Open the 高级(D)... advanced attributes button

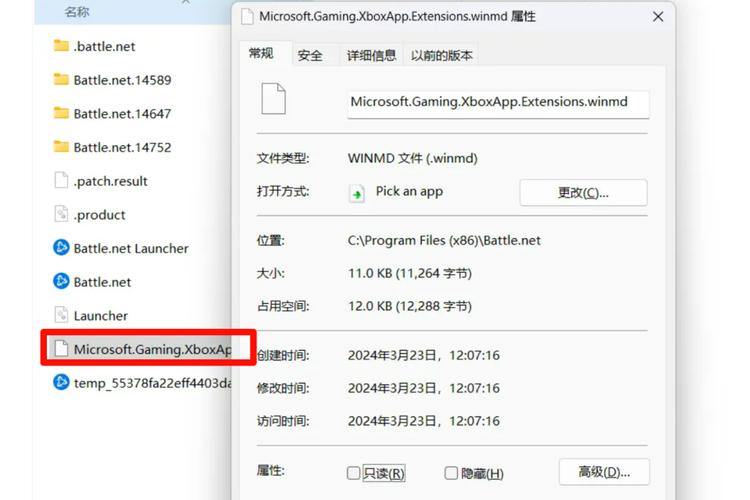(604, 472)
